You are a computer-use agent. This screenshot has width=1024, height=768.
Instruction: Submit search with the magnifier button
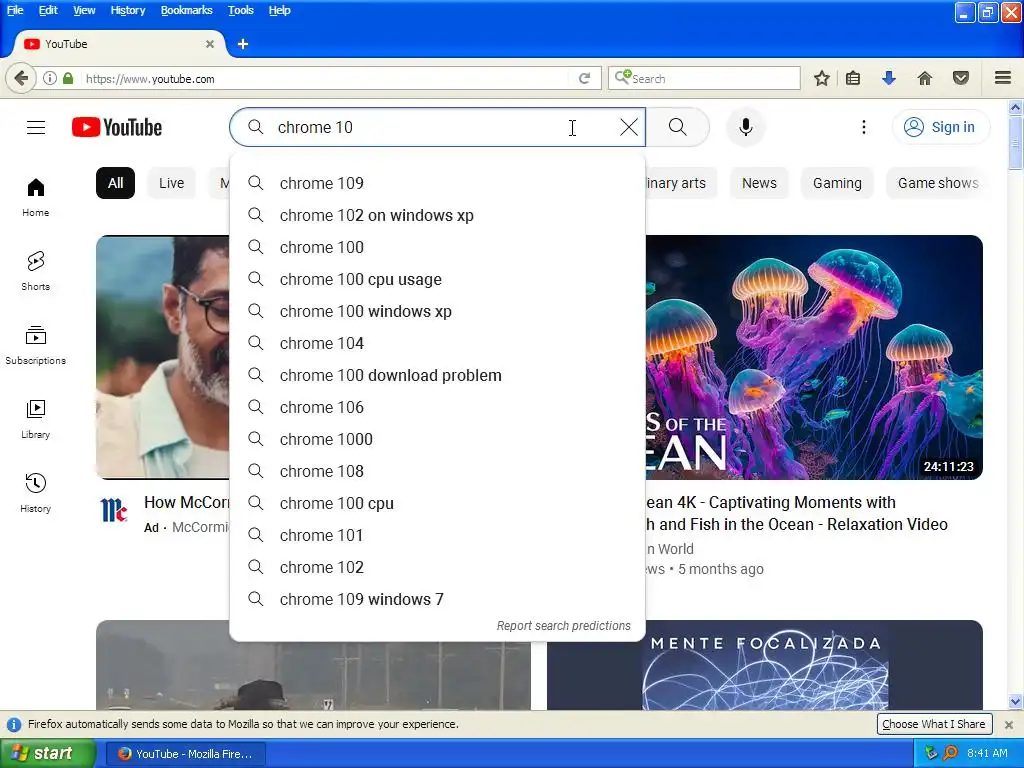coord(678,127)
